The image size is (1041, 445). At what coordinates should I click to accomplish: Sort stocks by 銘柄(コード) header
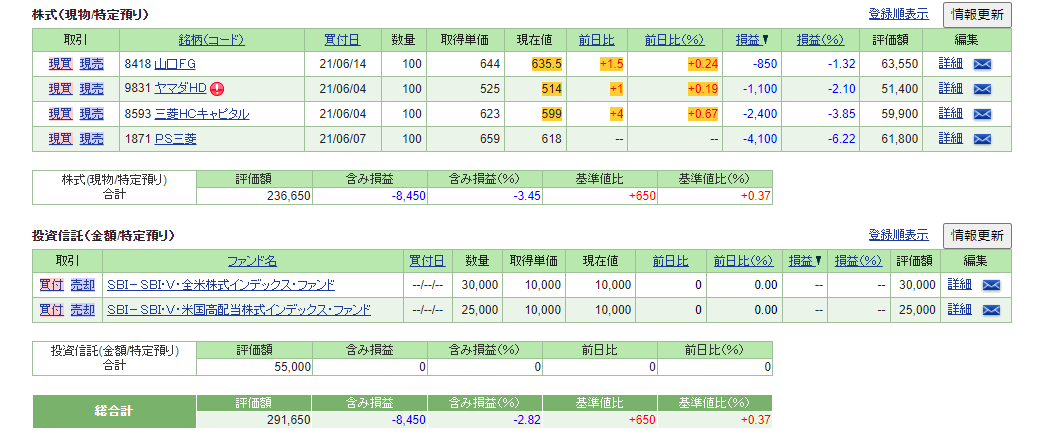click(212, 40)
